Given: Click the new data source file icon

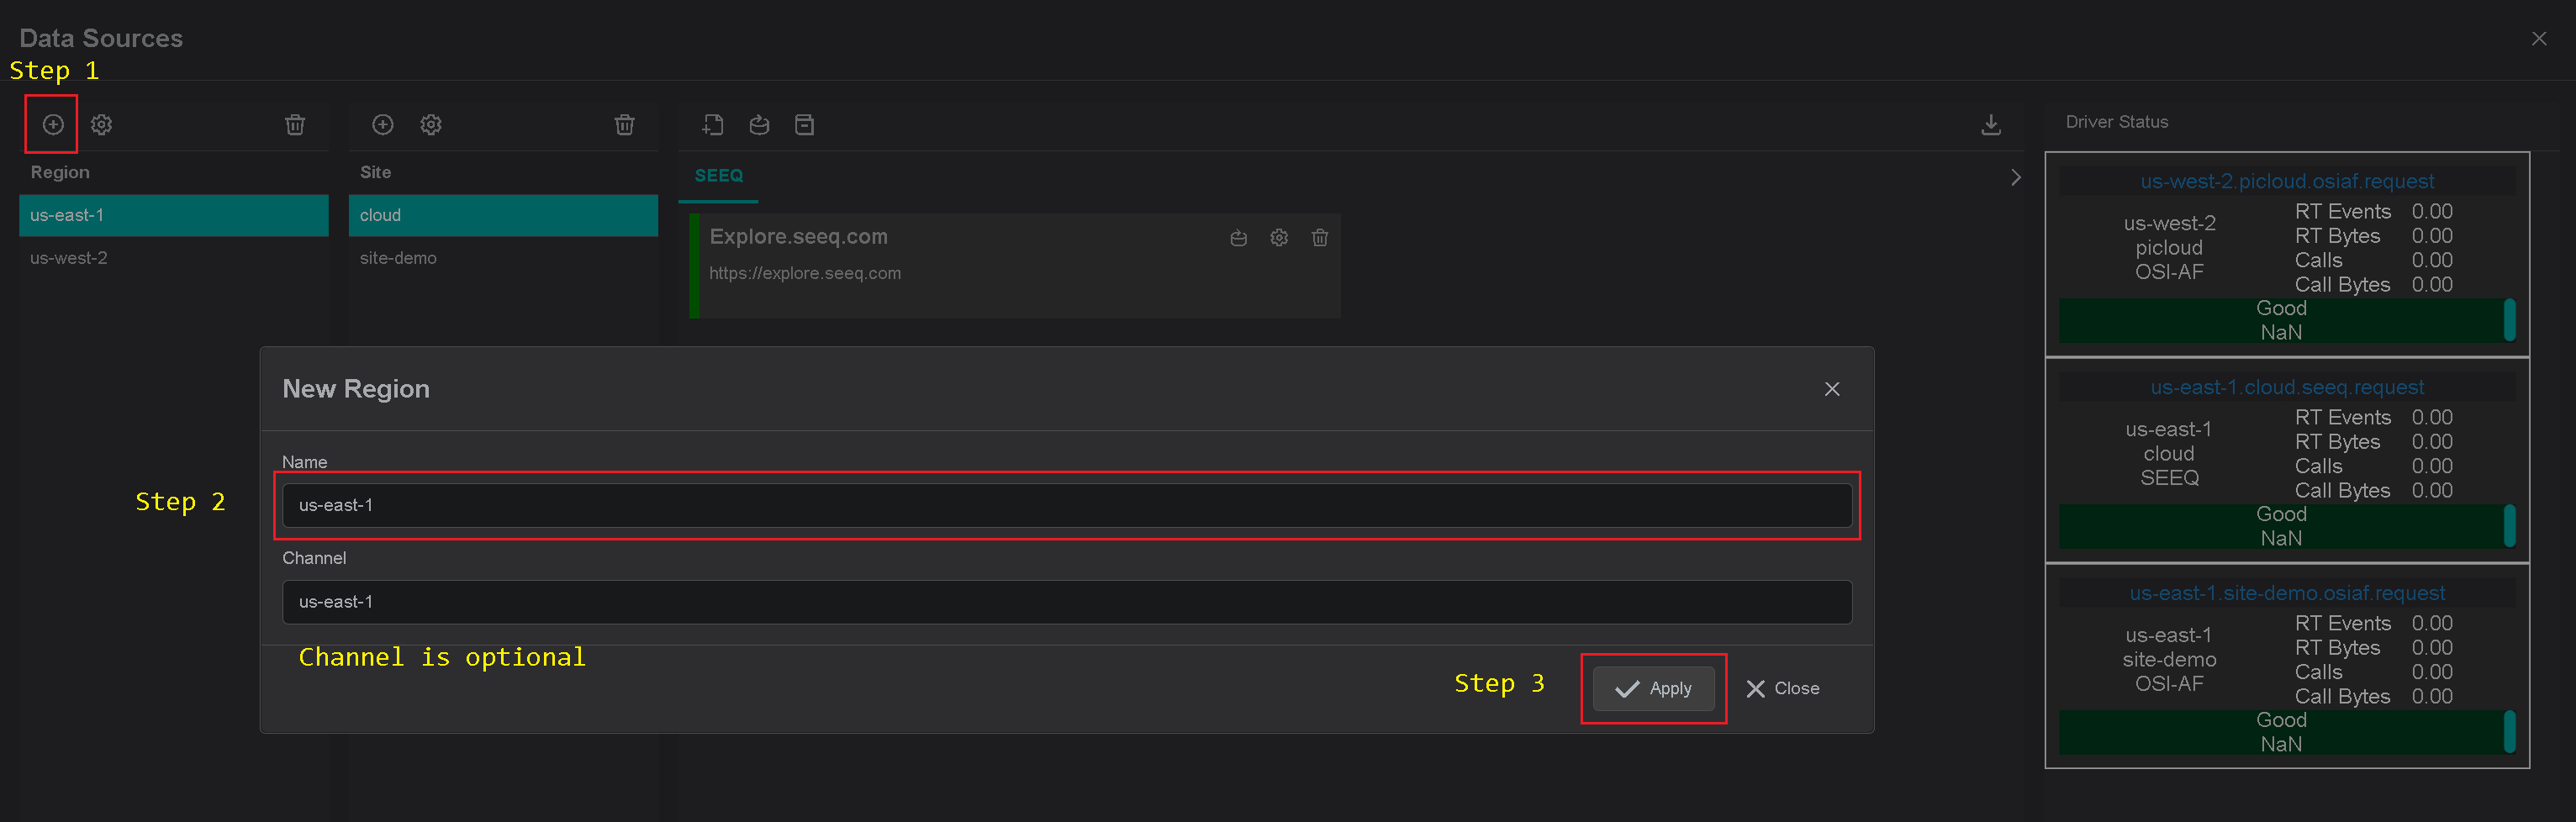Looking at the screenshot, I should pos(713,124).
